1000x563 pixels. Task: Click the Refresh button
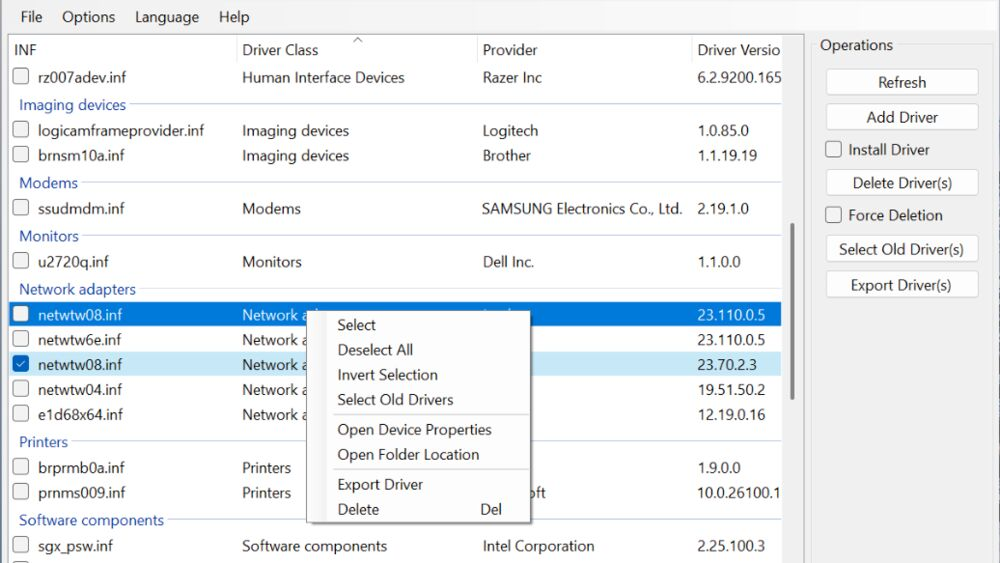902,82
